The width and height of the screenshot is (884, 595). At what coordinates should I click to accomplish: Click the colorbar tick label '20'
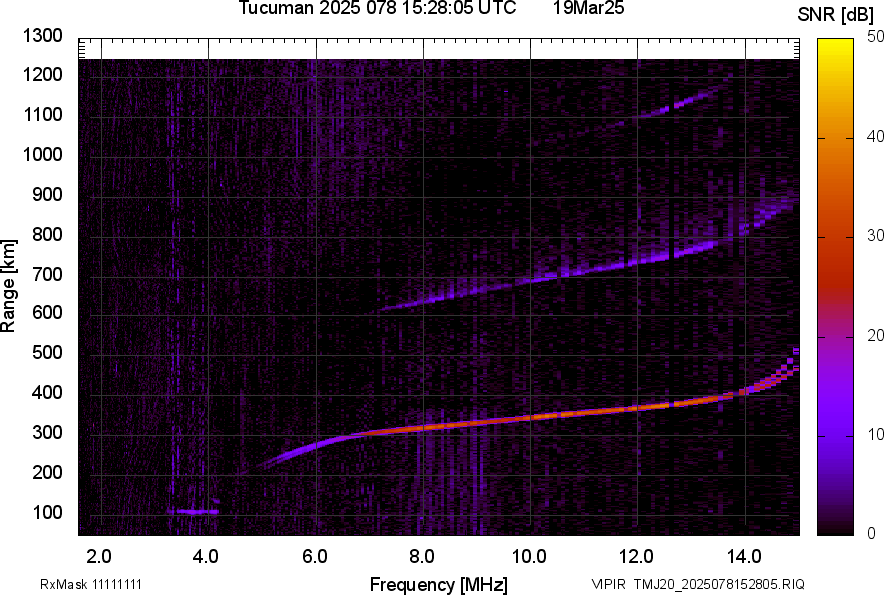(x=876, y=335)
